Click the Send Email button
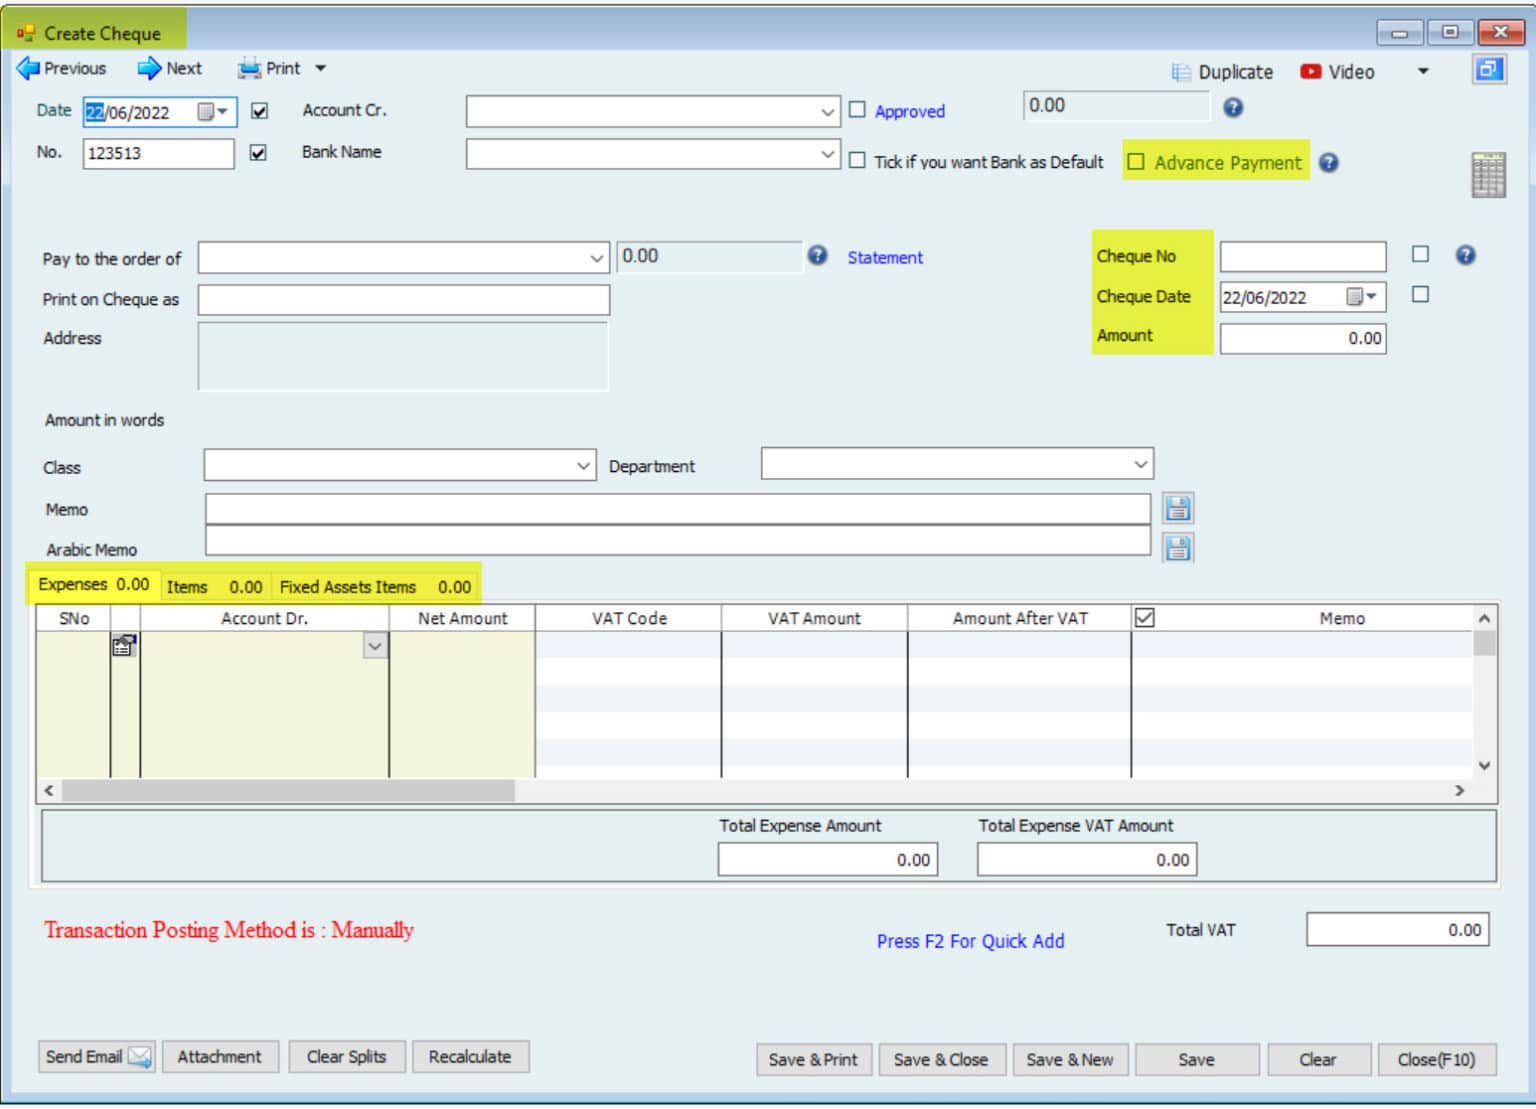This screenshot has height=1109, width=1536. point(97,1056)
